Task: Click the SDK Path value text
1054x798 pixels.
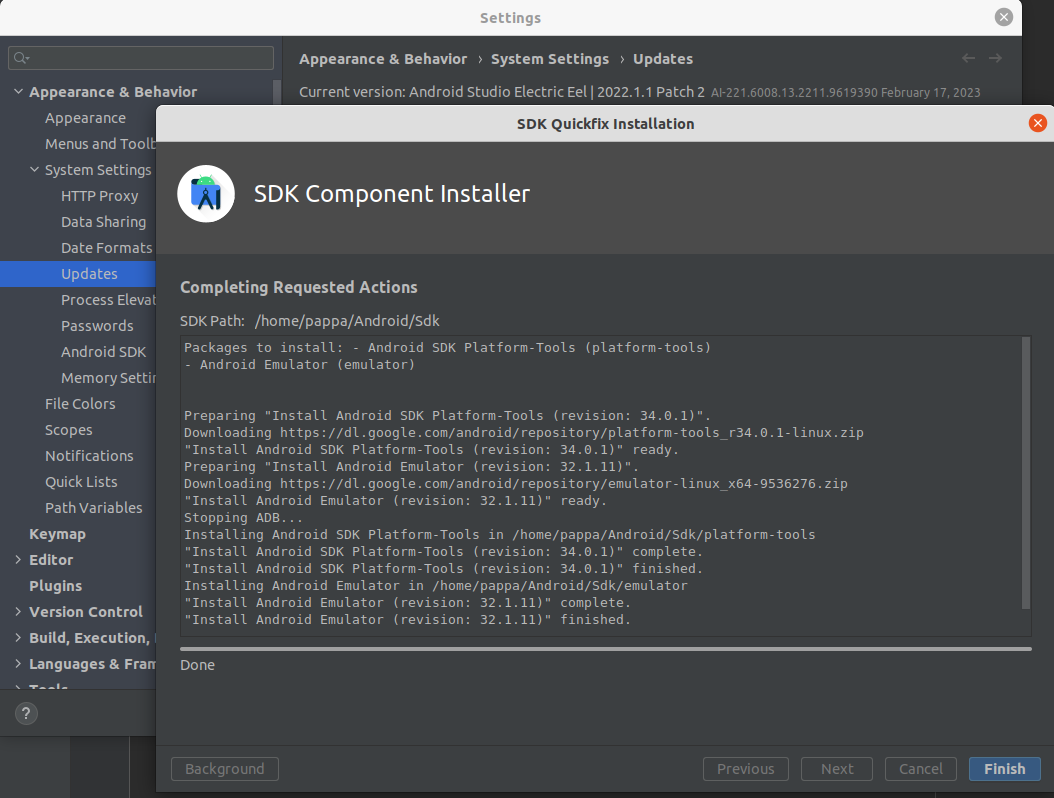Action: (347, 321)
